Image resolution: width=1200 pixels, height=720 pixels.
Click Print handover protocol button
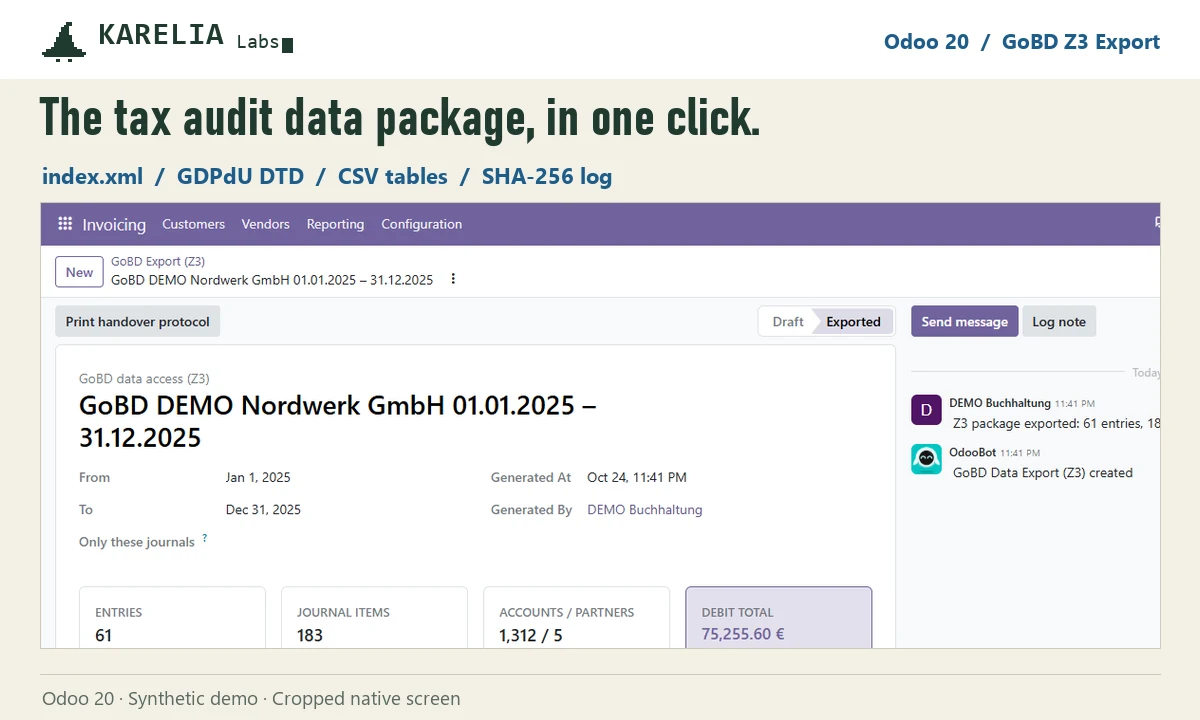point(138,322)
